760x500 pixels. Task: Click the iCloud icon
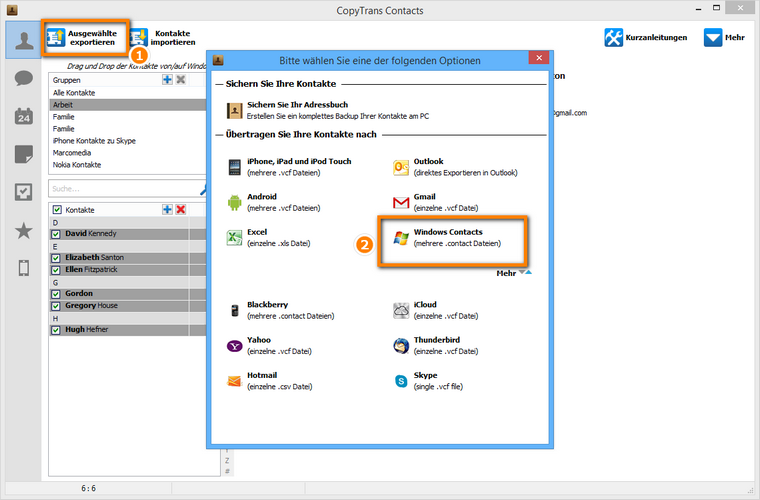pos(401,311)
